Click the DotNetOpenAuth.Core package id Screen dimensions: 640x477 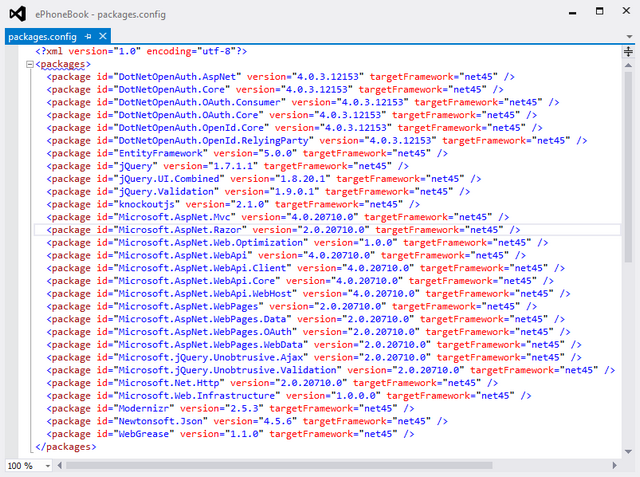click(x=171, y=89)
